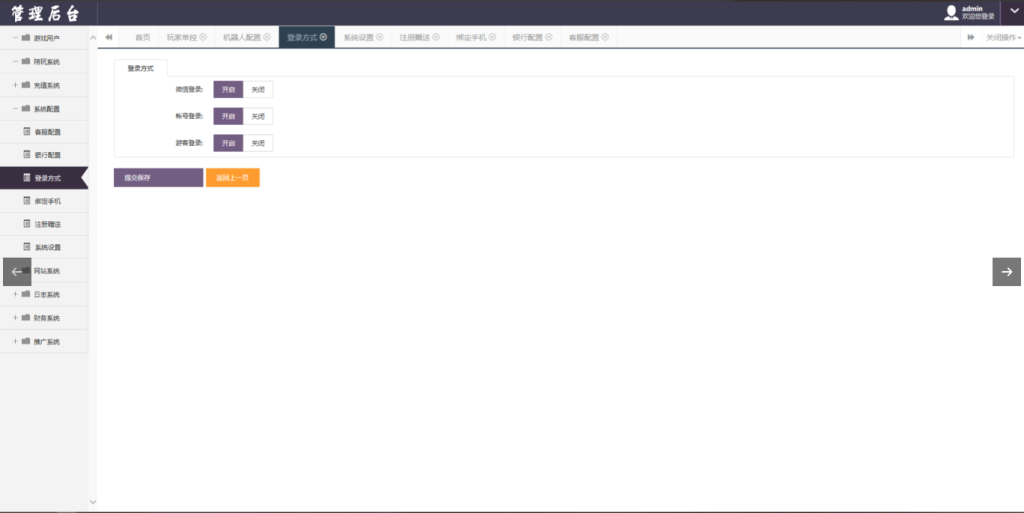Viewport: 1024px width, 513px height.
Task: Open 绑定手机 in the sidebar menu
Action: click(47, 201)
